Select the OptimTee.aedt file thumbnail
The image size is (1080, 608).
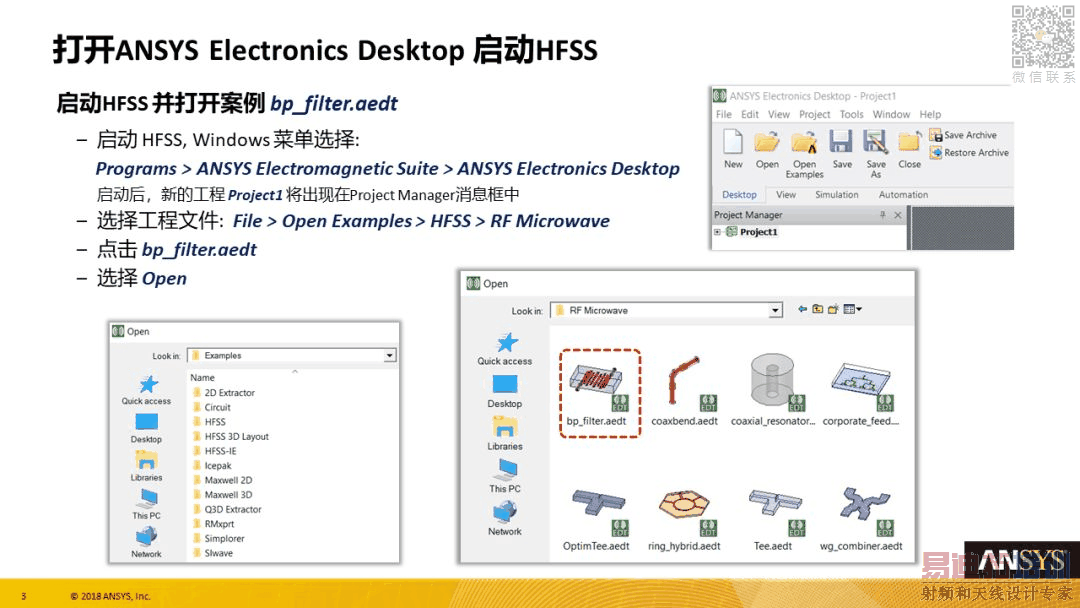point(596,518)
